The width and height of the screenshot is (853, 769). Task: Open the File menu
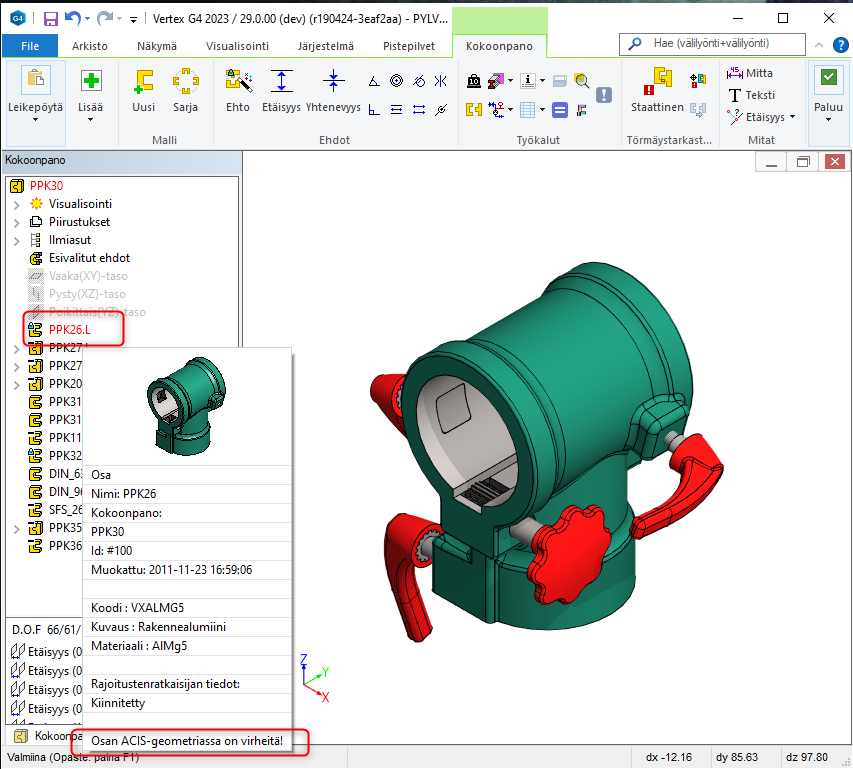click(x=30, y=46)
